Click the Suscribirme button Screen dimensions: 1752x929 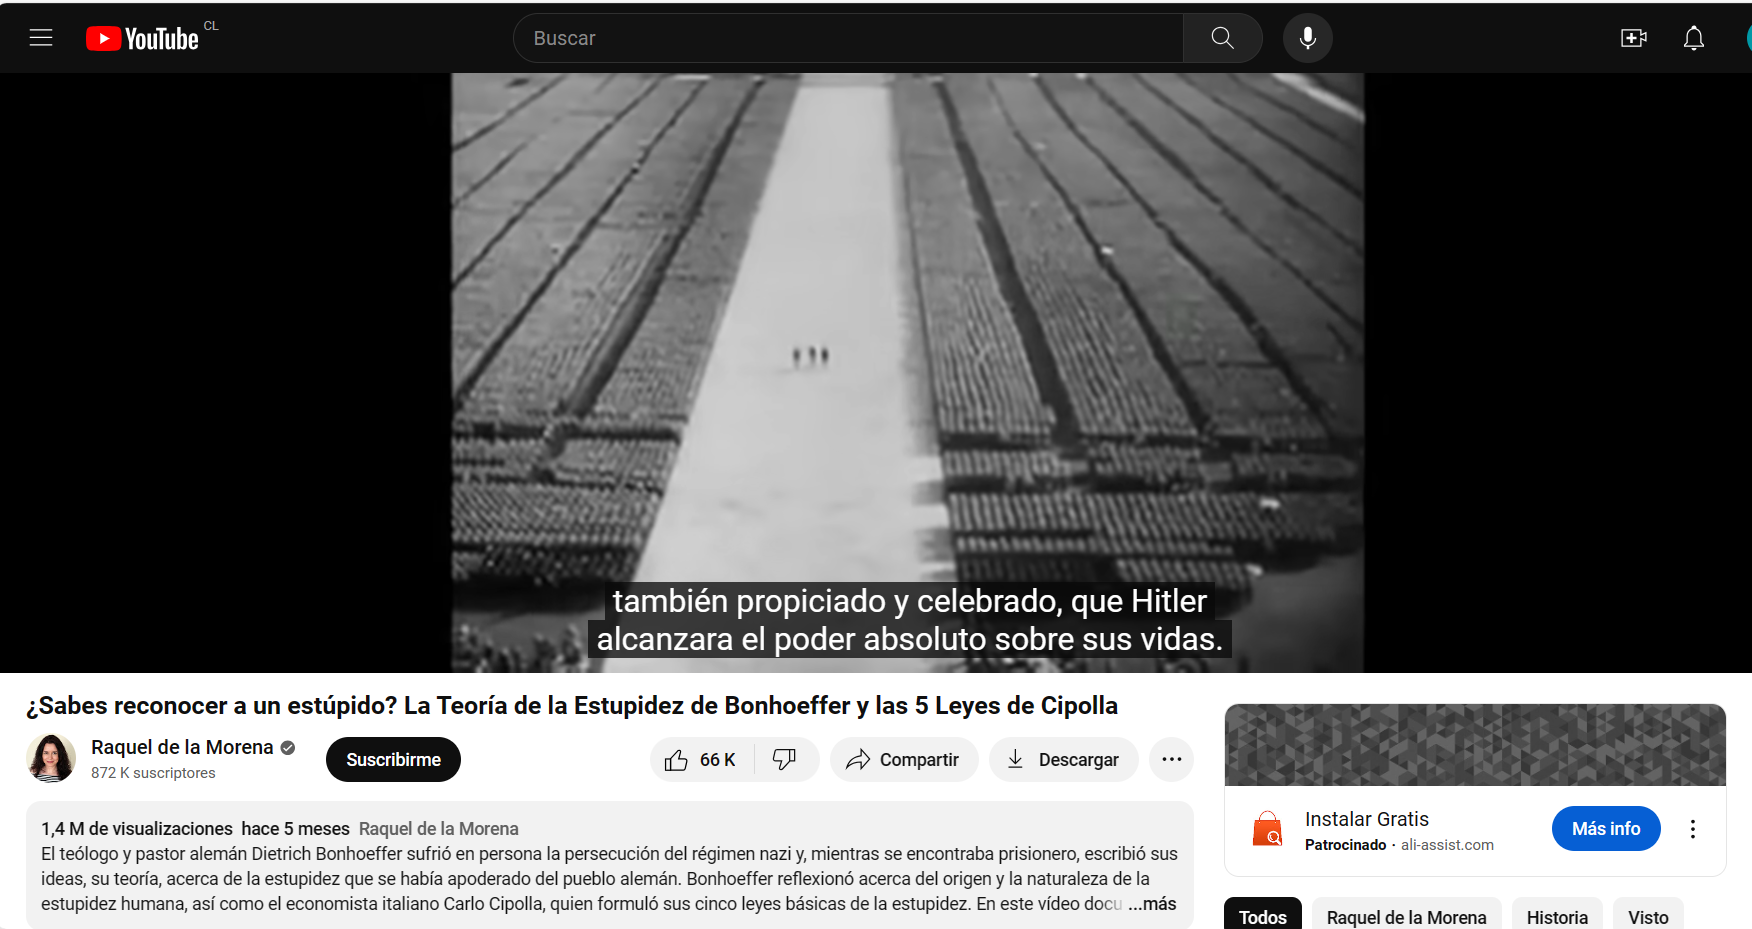393,760
